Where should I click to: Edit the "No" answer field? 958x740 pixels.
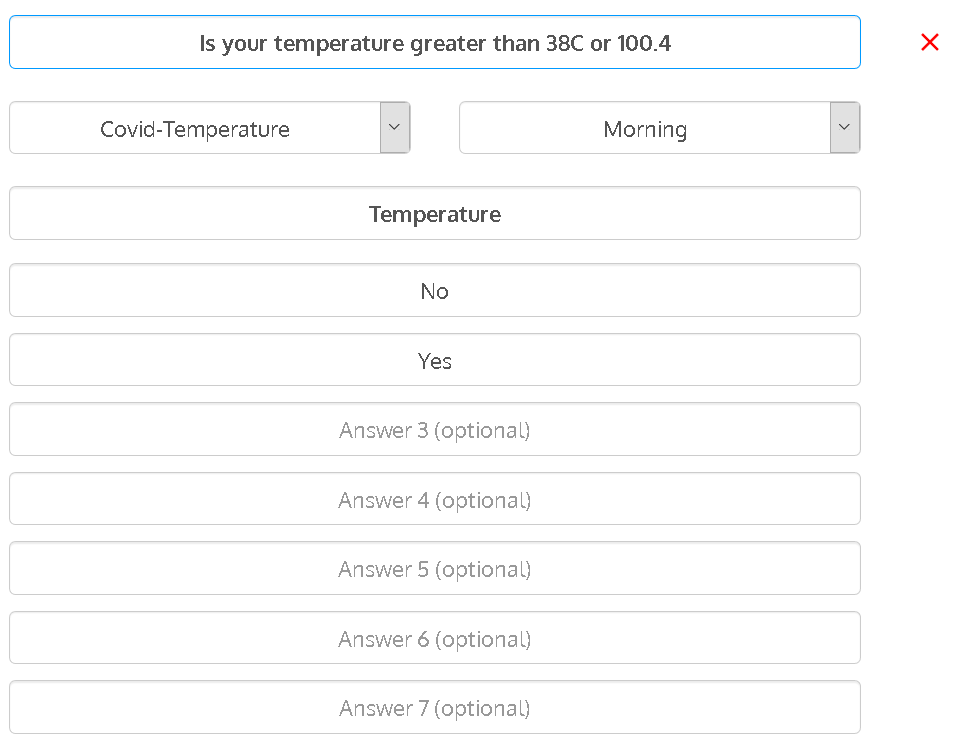pos(435,291)
